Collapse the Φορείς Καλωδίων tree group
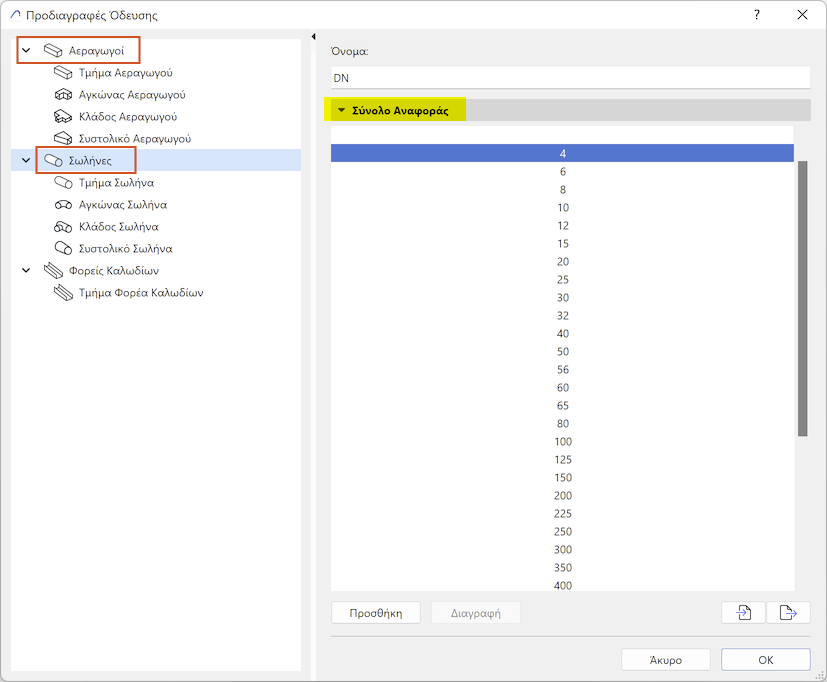Image resolution: width=827 pixels, height=682 pixels. pyautogui.click(x=26, y=271)
